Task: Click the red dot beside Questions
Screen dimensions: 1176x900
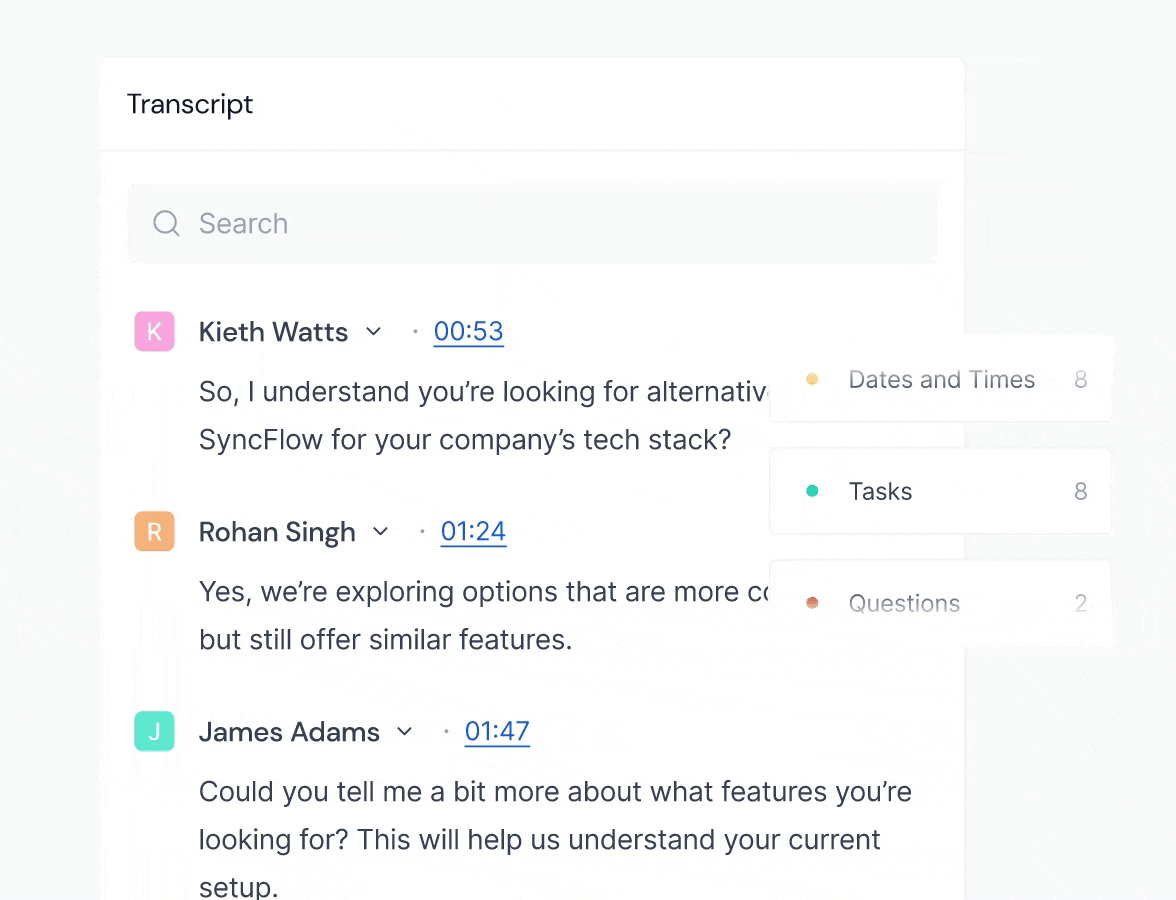Action: 813,603
